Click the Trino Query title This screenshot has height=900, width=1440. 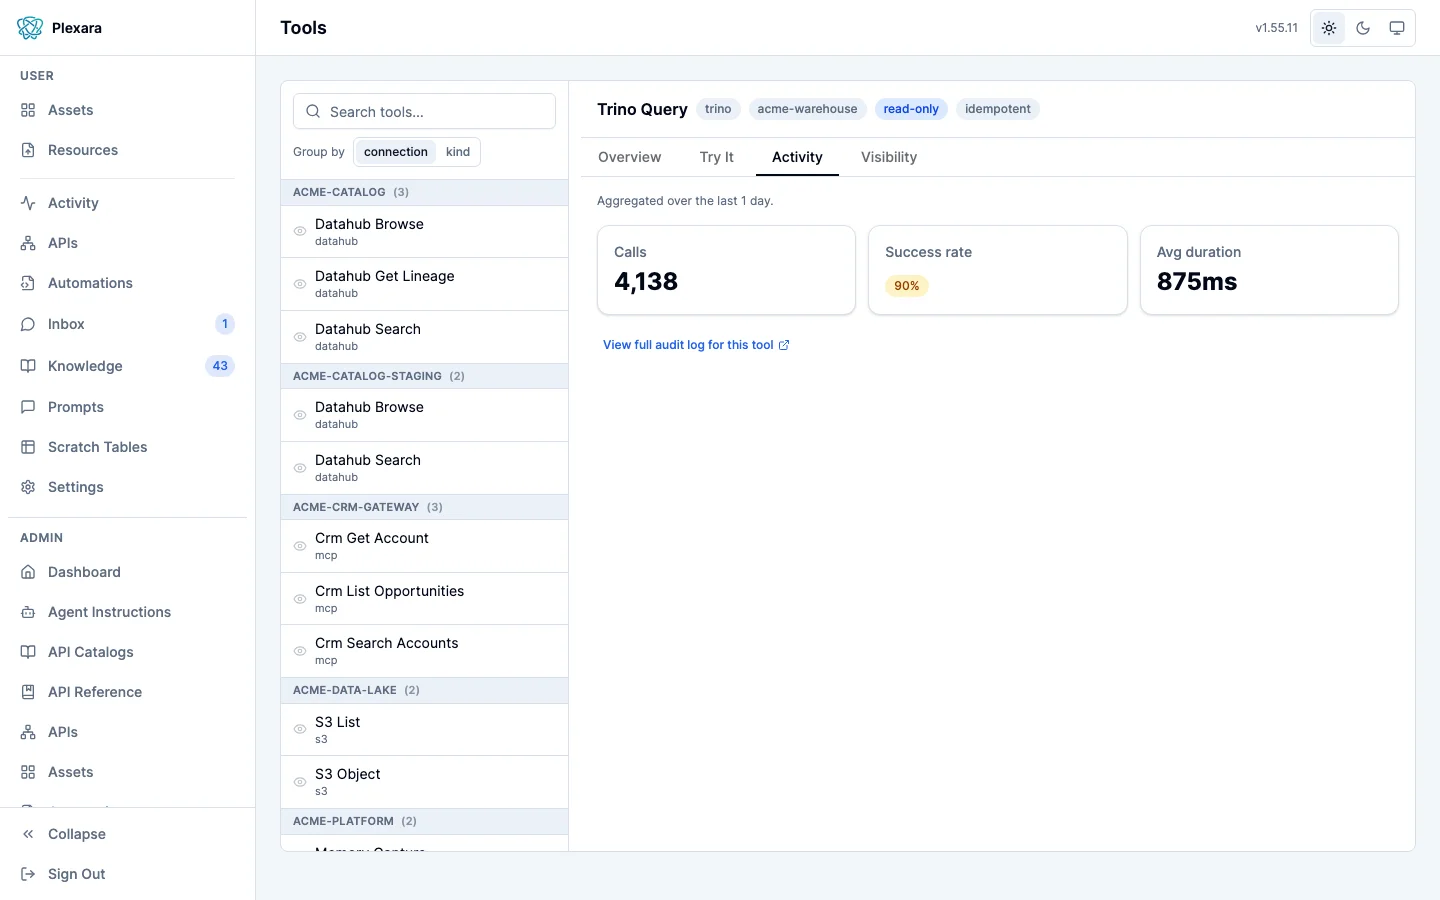(642, 109)
